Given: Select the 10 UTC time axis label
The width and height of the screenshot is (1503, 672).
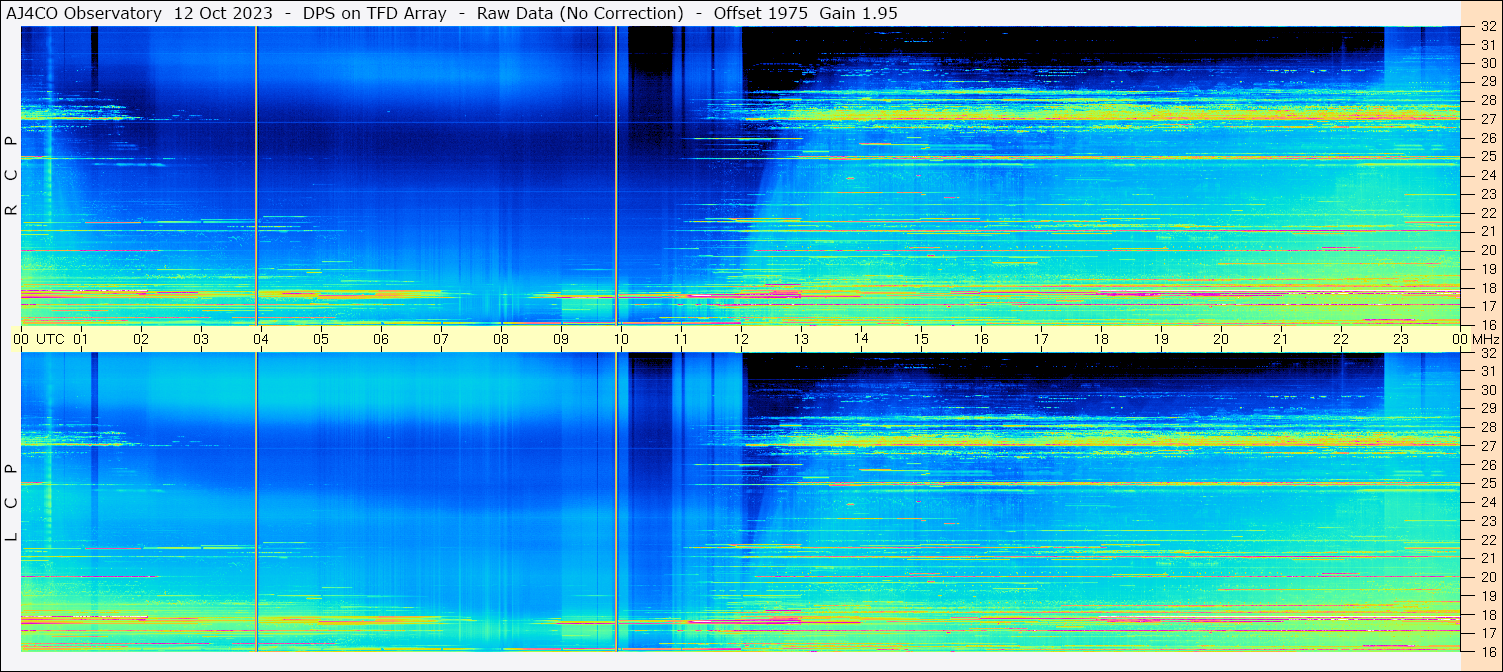Looking at the screenshot, I should (x=620, y=339).
